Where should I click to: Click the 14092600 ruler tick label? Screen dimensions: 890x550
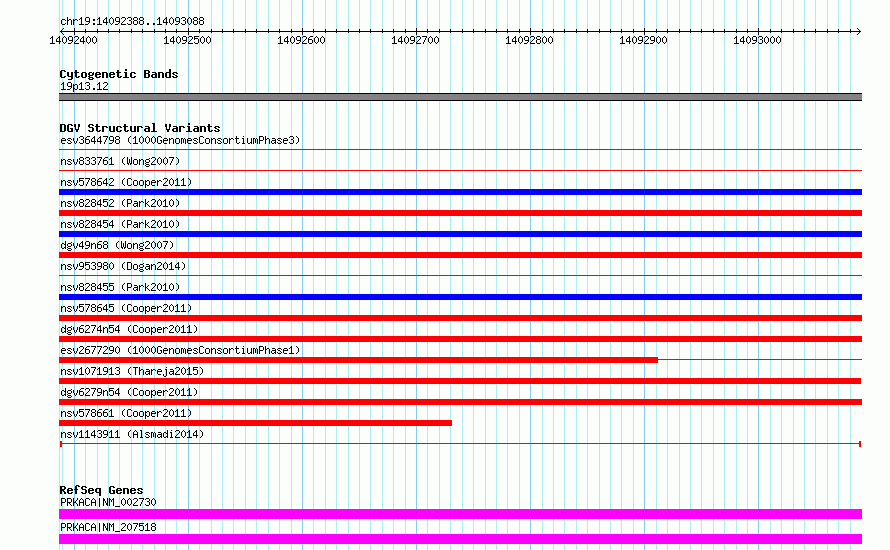click(301, 40)
